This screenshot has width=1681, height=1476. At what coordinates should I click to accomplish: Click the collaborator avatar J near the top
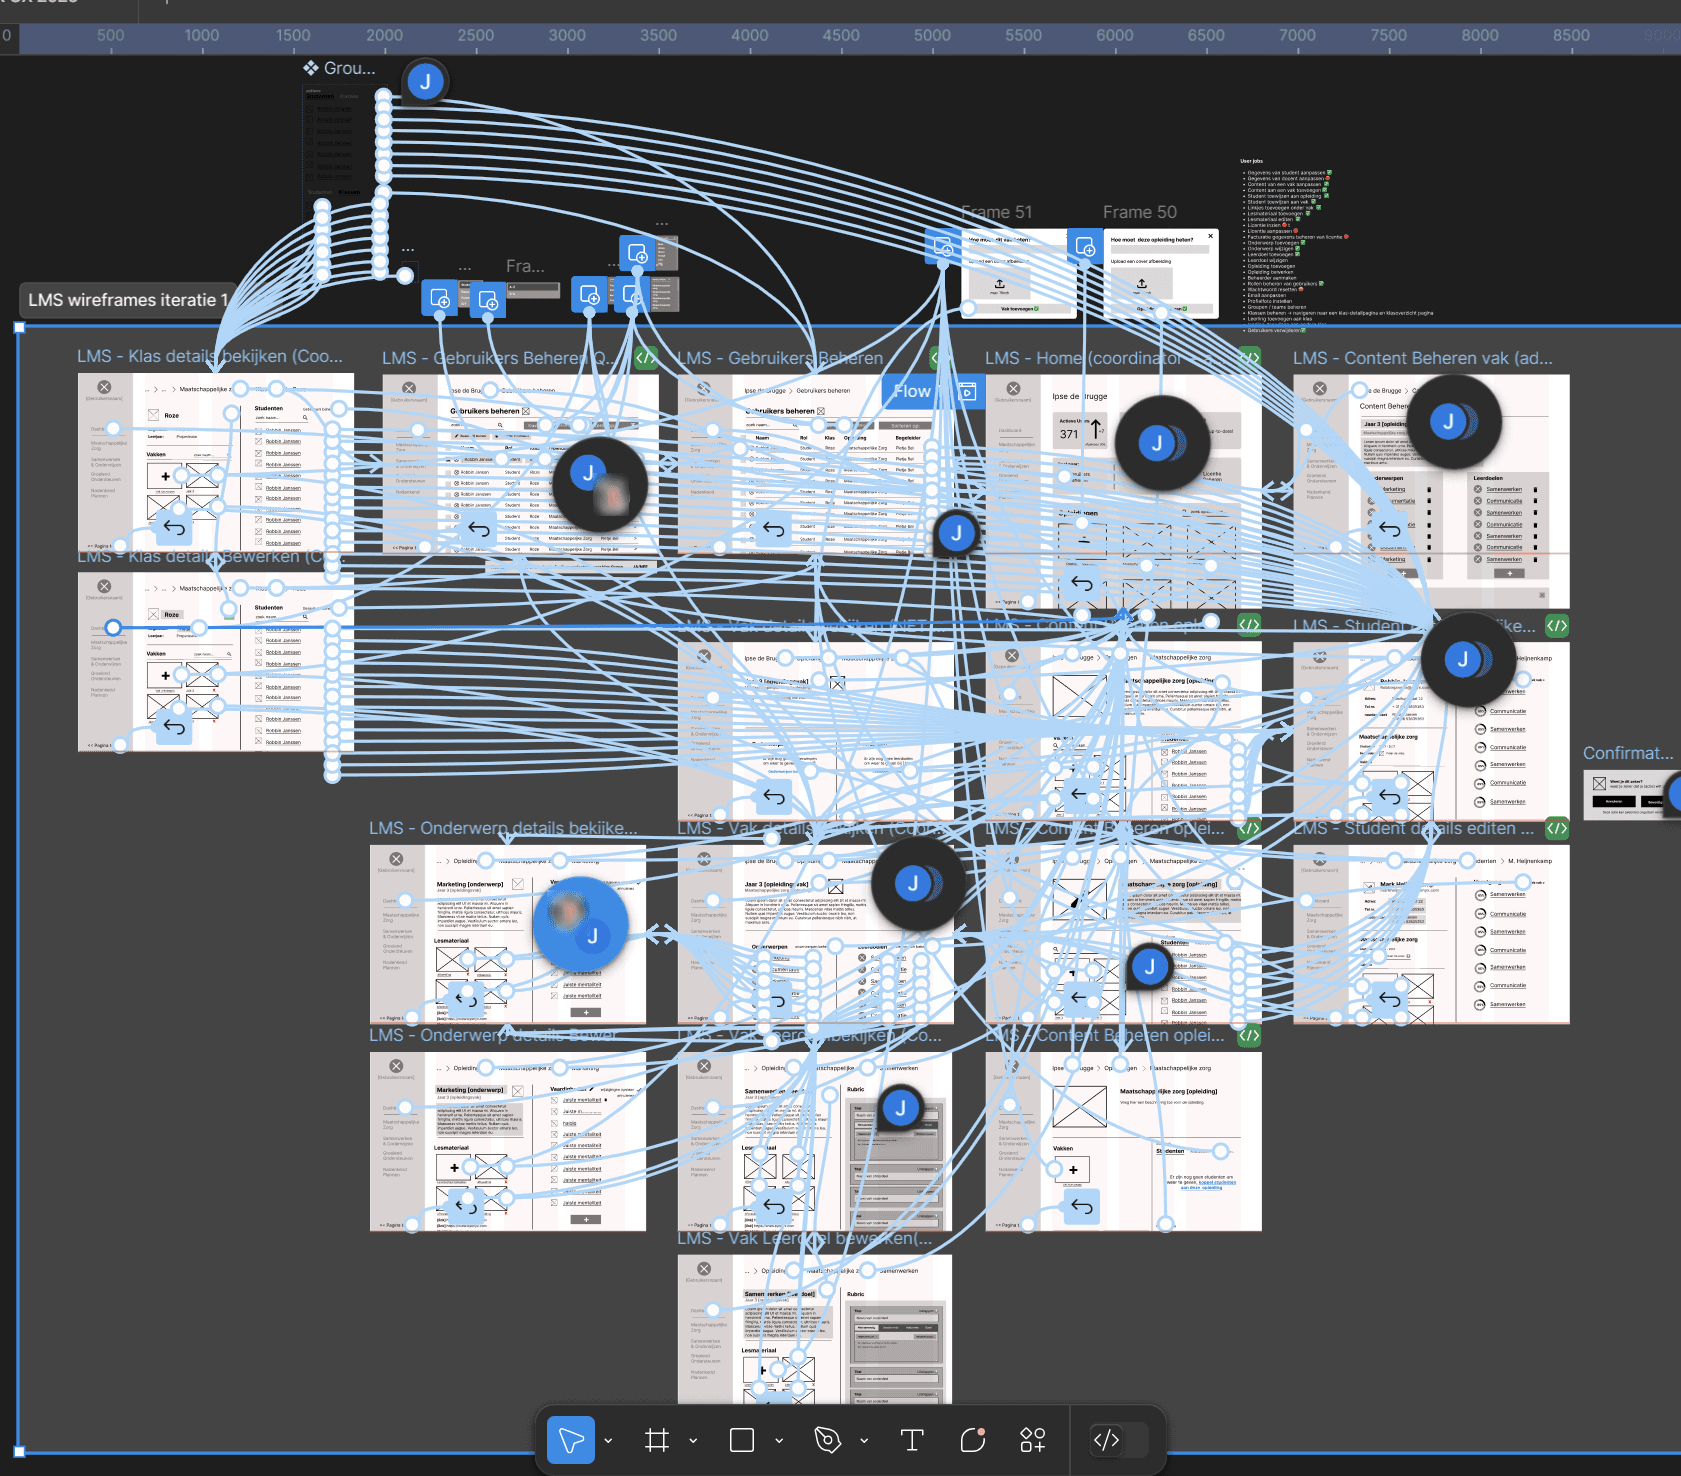pyautogui.click(x=425, y=82)
